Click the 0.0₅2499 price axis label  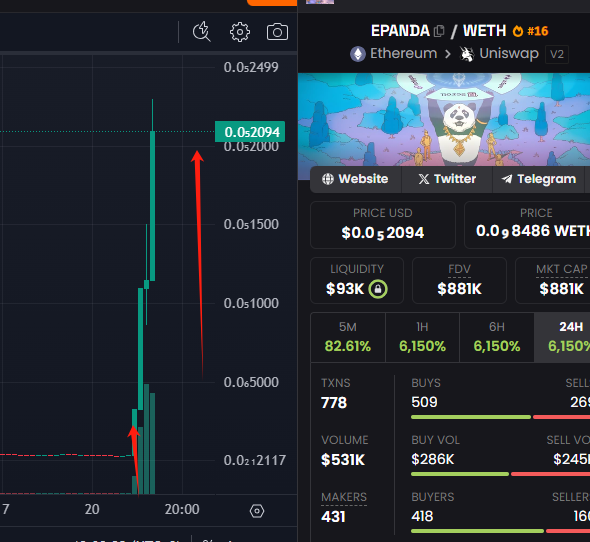(251, 67)
